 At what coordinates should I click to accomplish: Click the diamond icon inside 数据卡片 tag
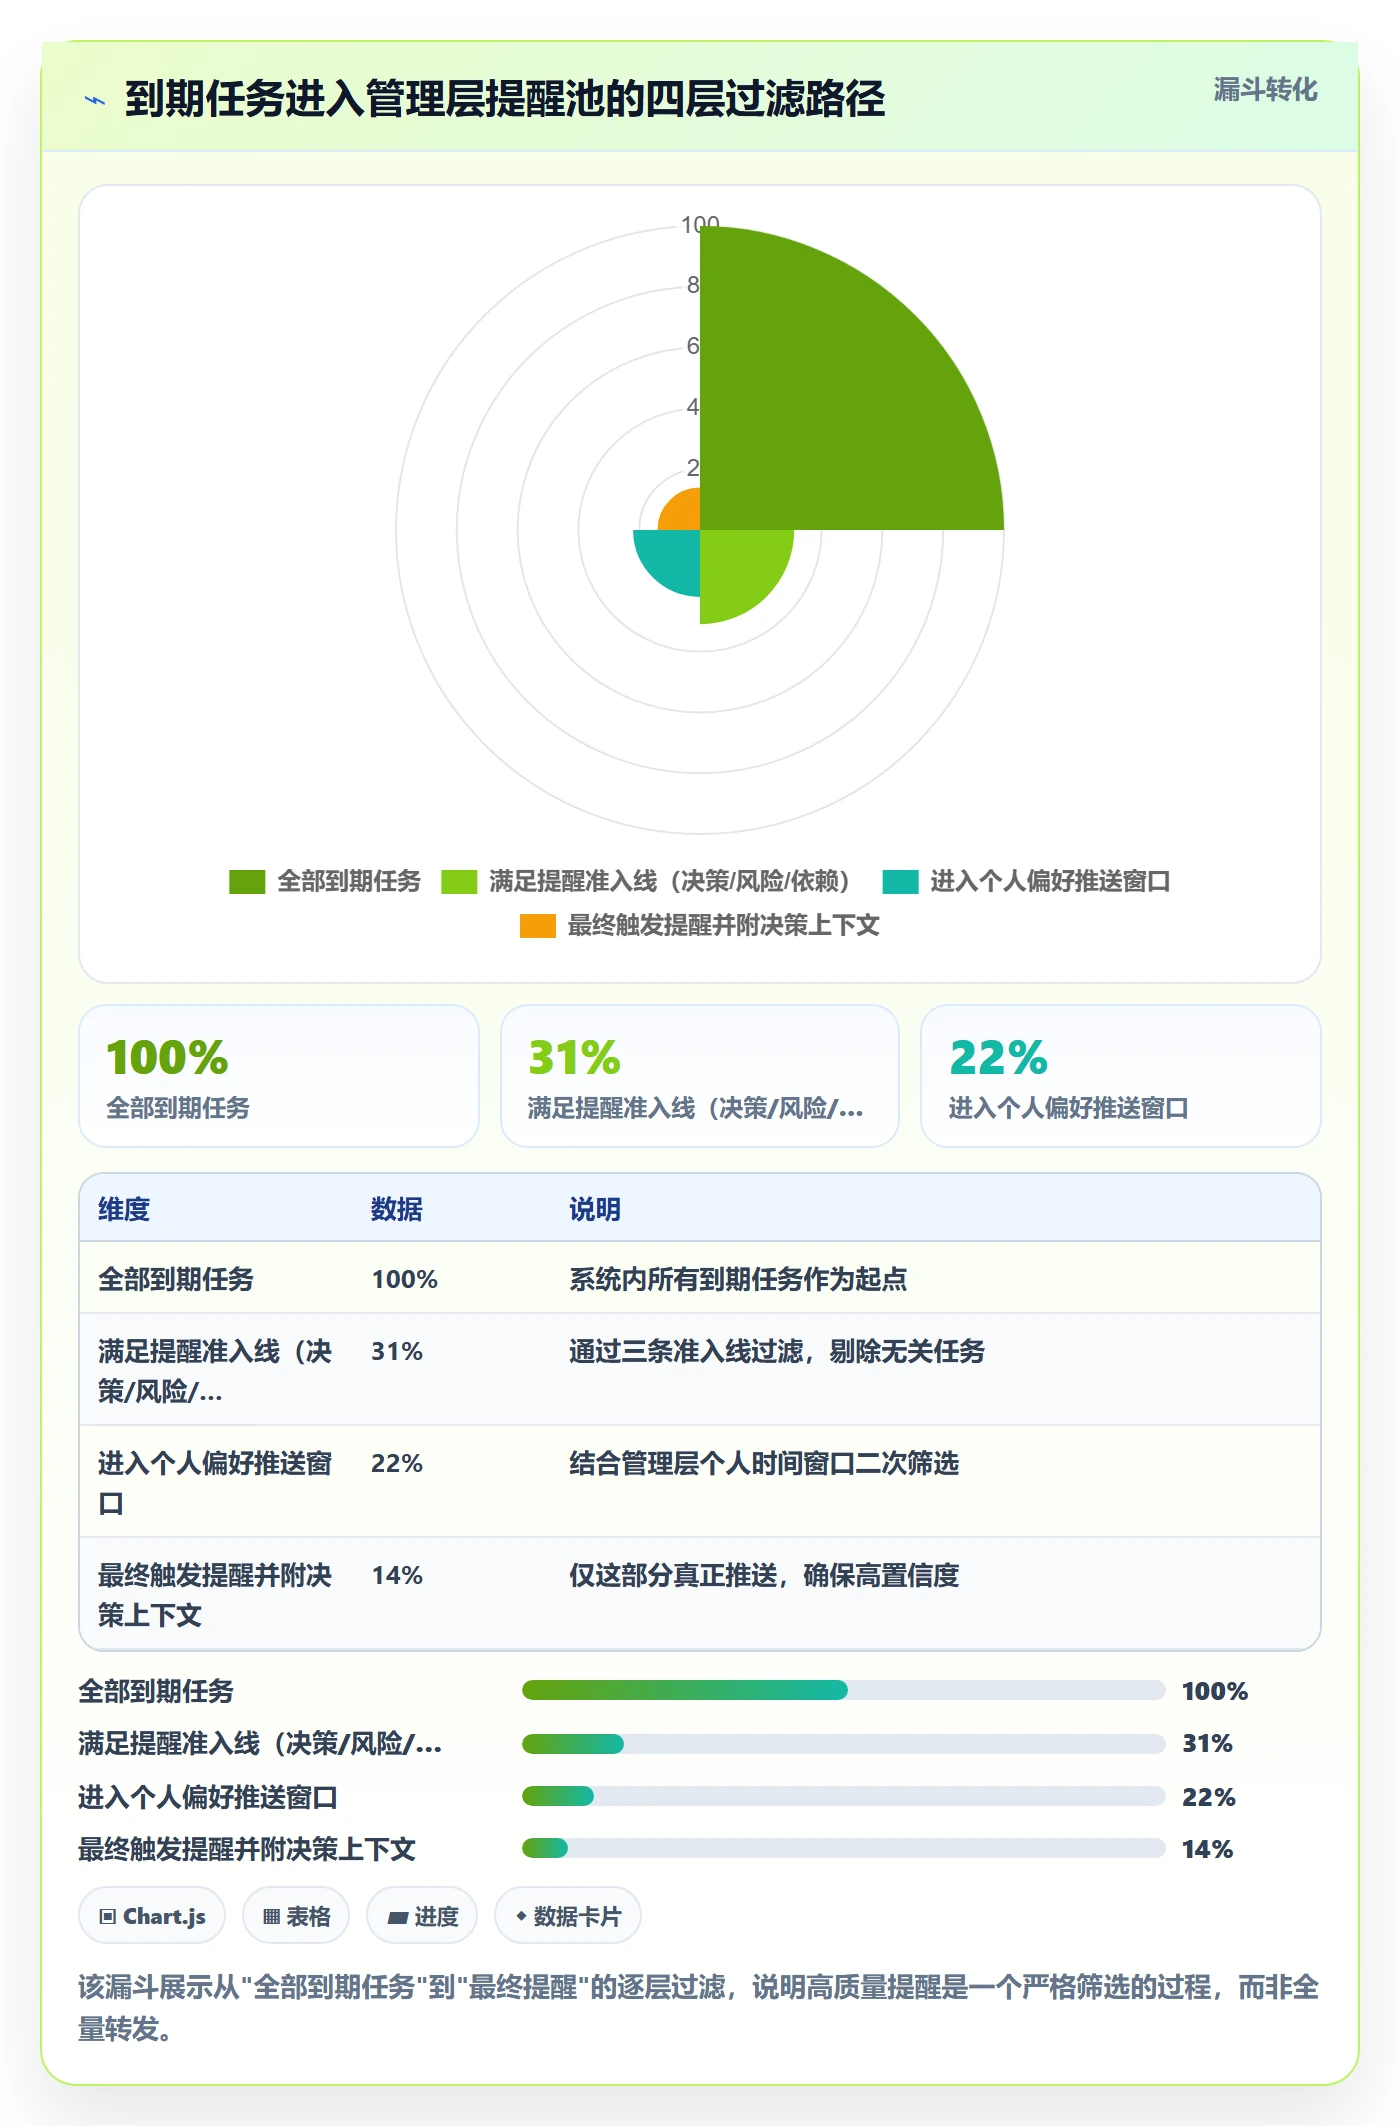(x=521, y=1916)
